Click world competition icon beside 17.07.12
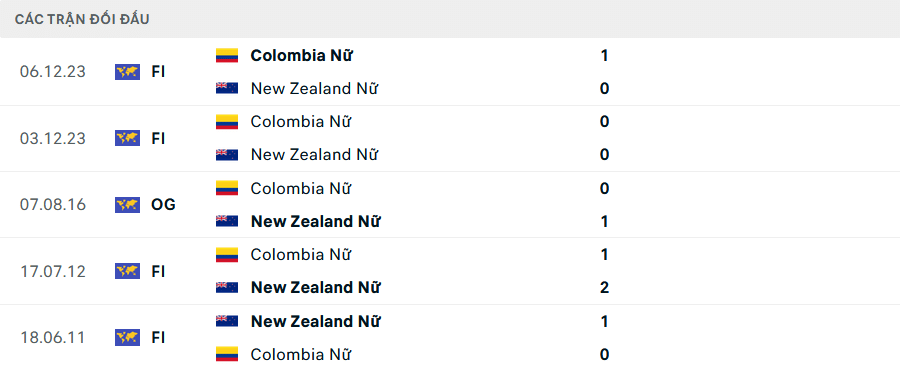The height and width of the screenshot is (367, 906). tap(128, 271)
